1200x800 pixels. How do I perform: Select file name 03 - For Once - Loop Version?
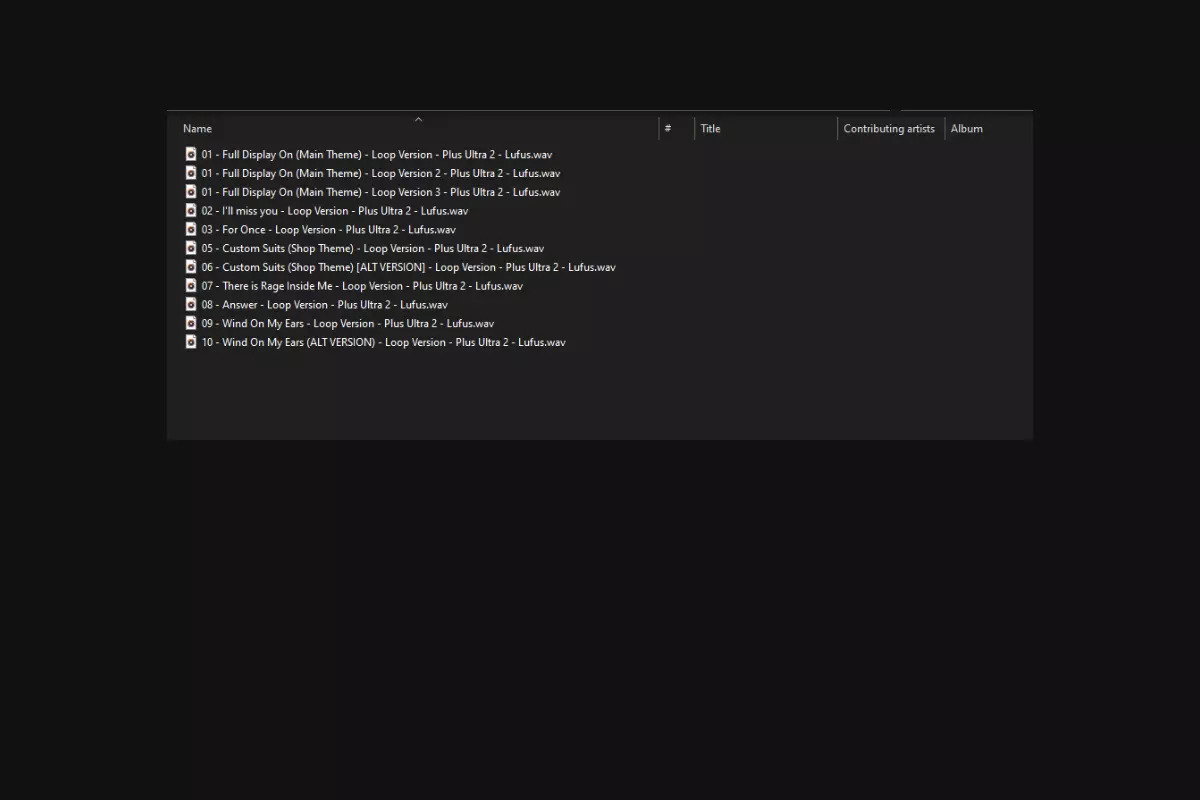click(328, 229)
